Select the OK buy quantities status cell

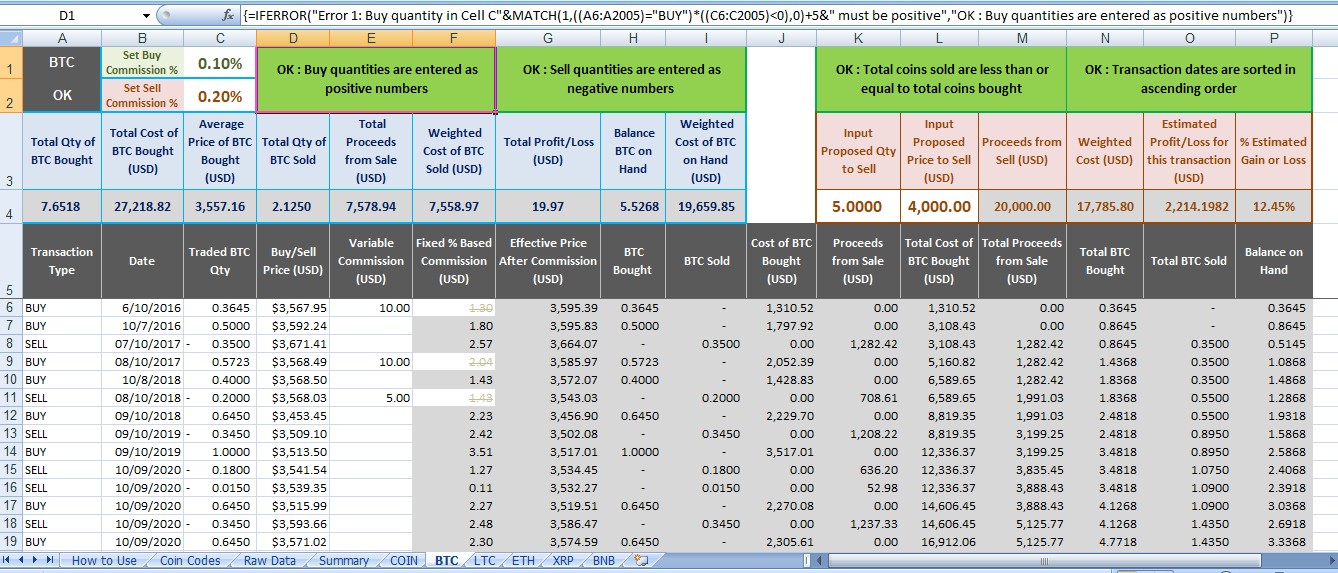[375, 79]
